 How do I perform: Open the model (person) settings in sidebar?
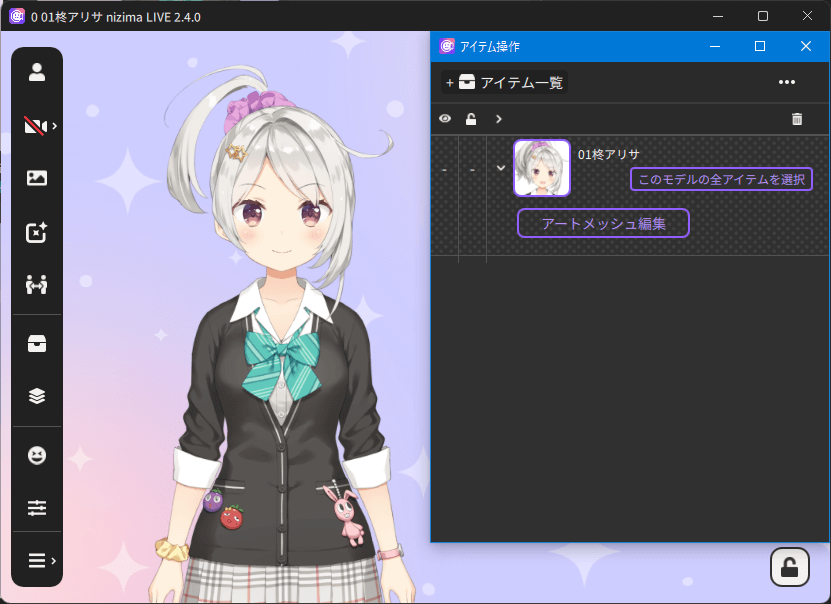click(x=37, y=72)
